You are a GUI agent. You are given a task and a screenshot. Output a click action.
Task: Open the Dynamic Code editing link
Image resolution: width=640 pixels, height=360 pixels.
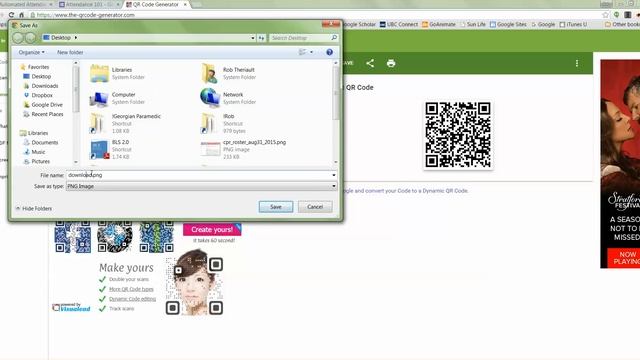pyautogui.click(x=133, y=299)
